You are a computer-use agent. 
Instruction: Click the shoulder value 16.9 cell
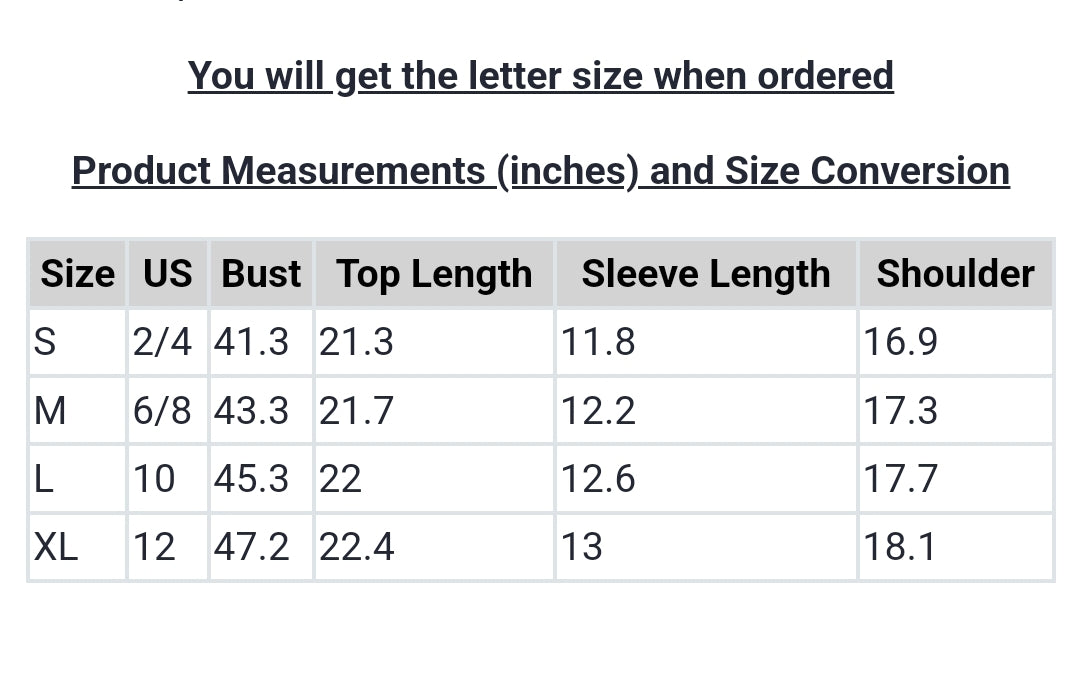[901, 342]
